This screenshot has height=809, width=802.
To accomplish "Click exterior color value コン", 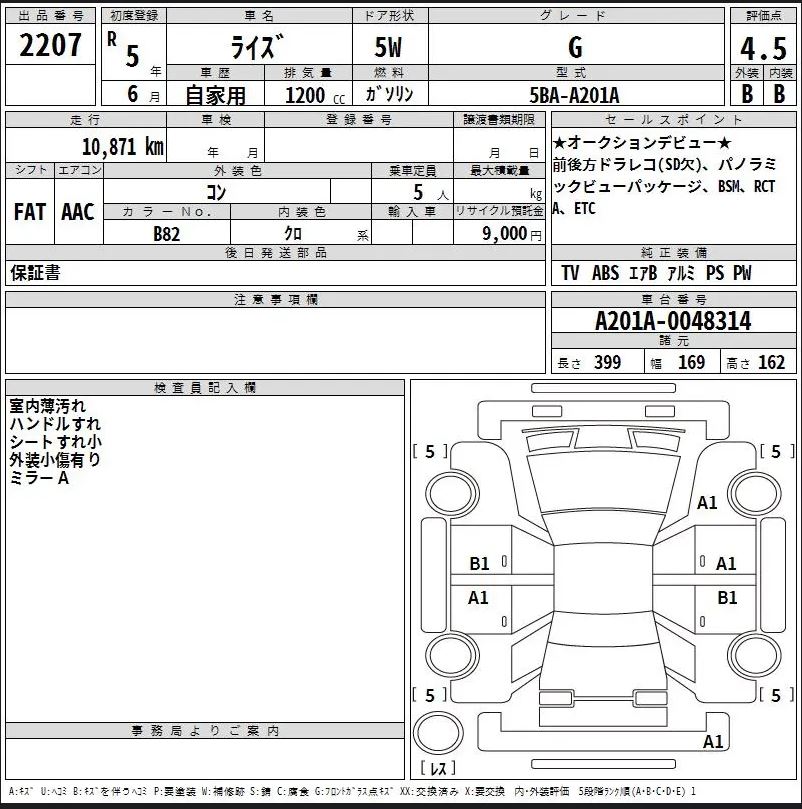I will (x=216, y=192).
